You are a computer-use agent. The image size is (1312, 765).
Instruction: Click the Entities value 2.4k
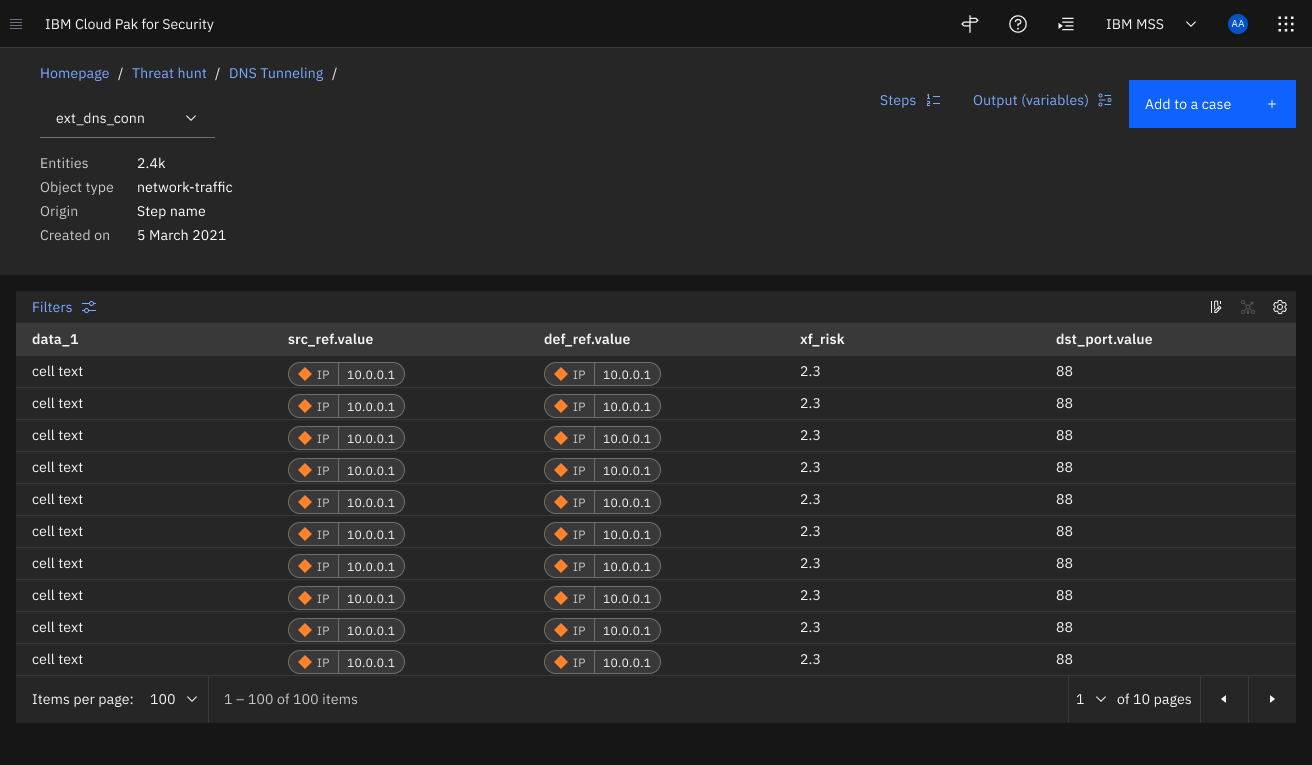pos(151,163)
